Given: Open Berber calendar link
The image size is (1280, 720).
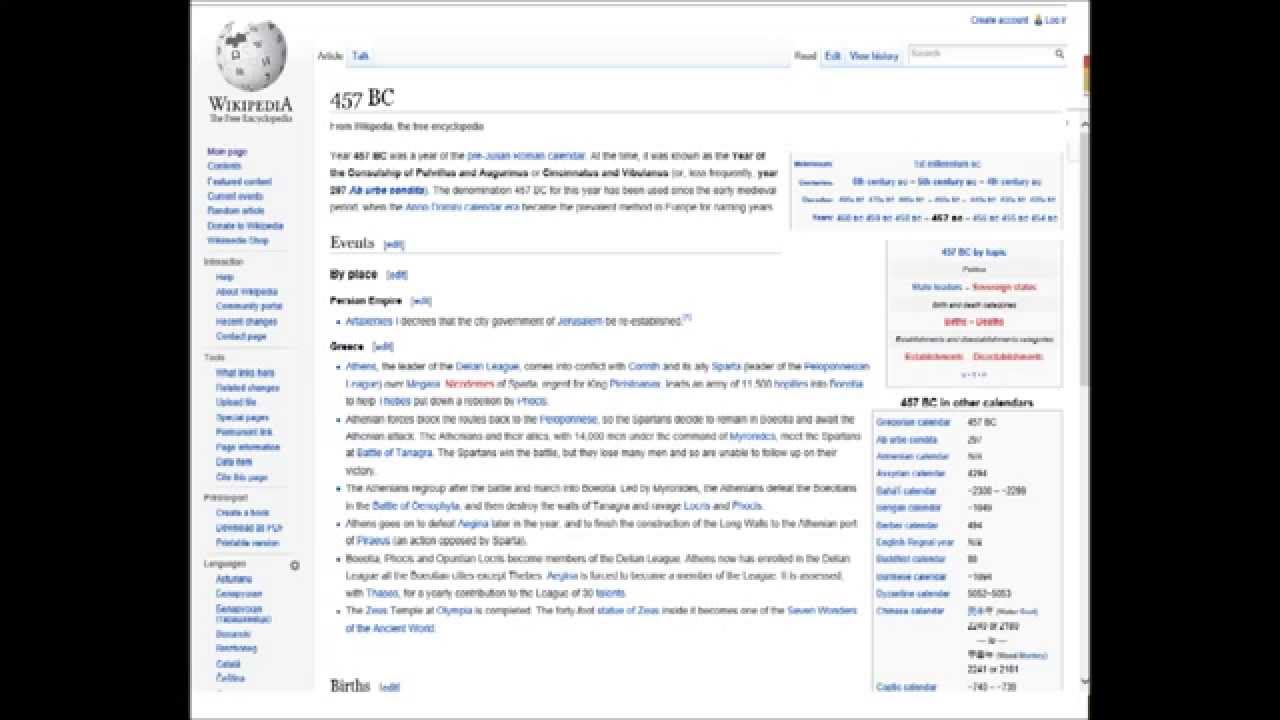Looking at the screenshot, I should (x=907, y=525).
